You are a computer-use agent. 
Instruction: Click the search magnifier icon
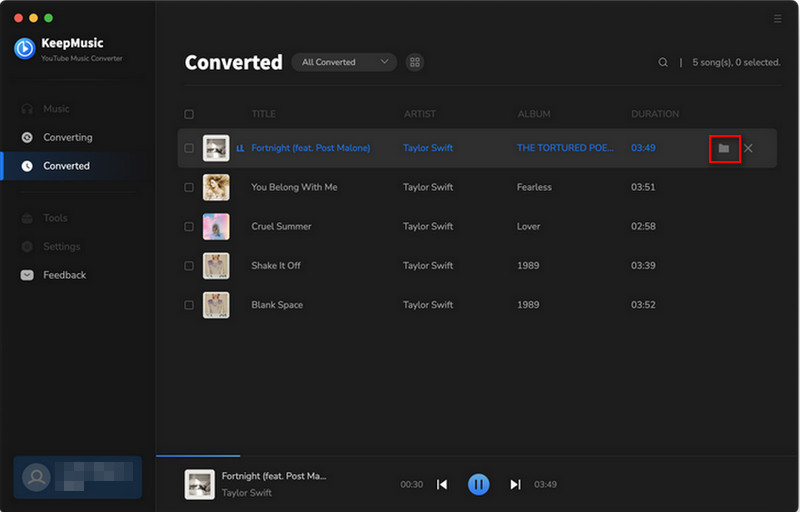(x=663, y=62)
